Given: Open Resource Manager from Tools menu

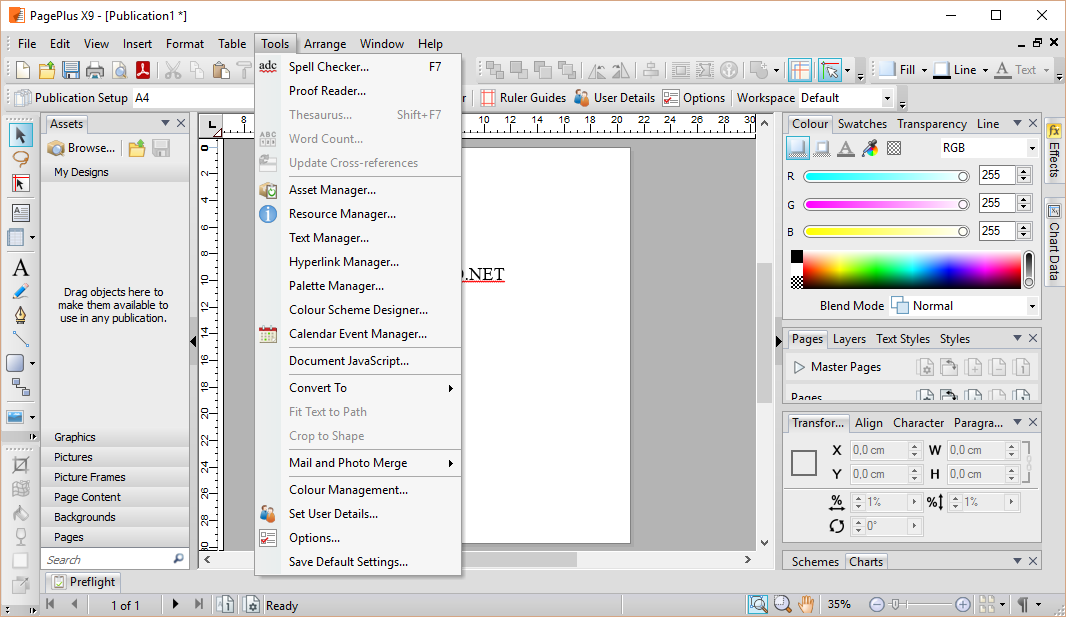Looking at the screenshot, I should point(358,214).
